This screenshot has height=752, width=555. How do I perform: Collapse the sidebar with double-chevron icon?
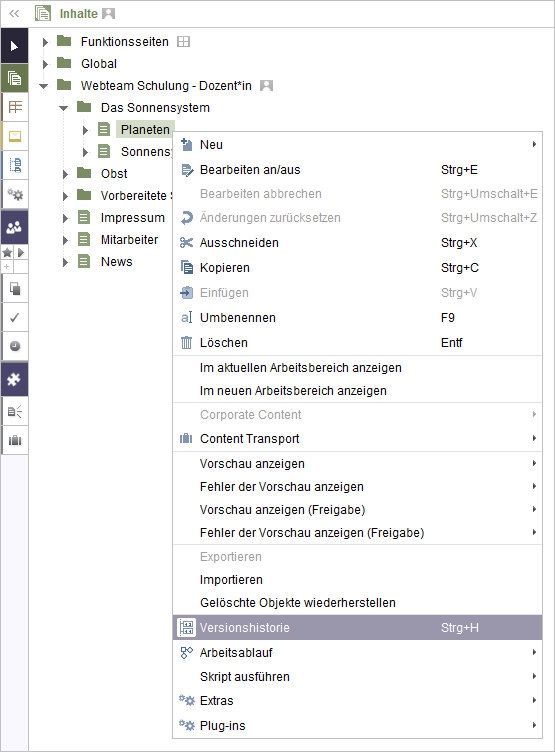point(14,13)
